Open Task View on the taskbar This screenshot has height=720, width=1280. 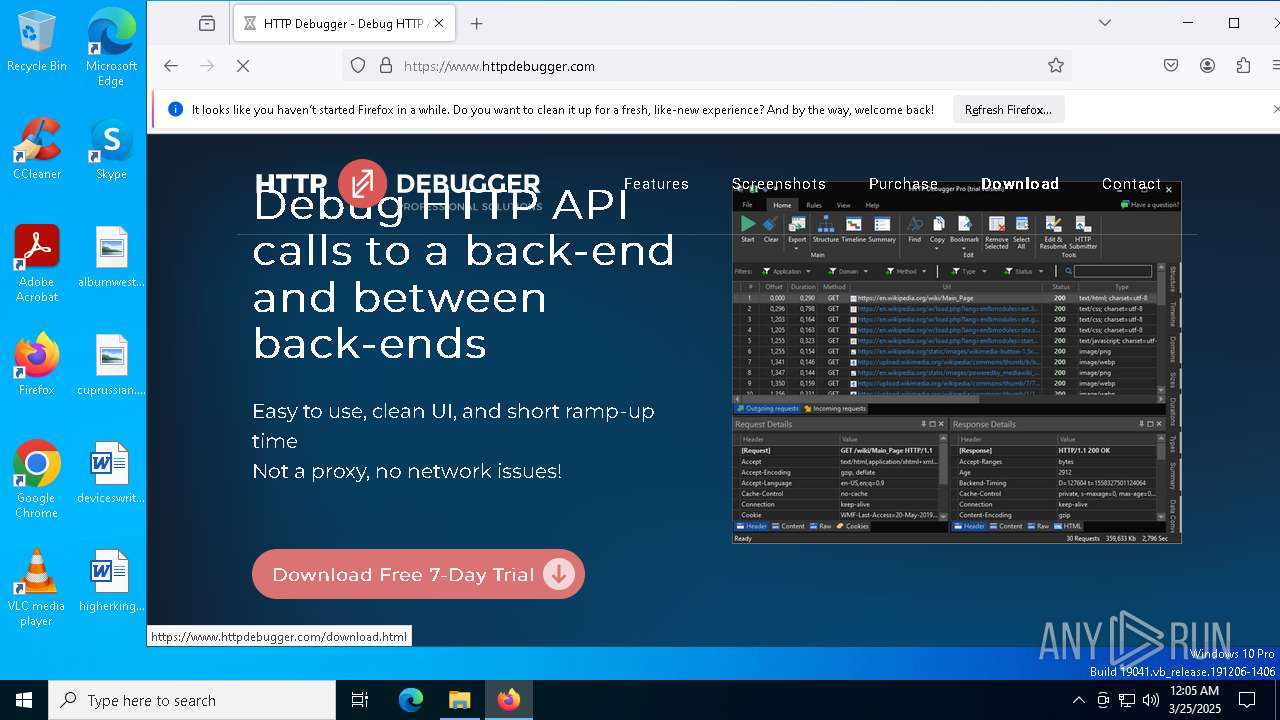(360, 700)
